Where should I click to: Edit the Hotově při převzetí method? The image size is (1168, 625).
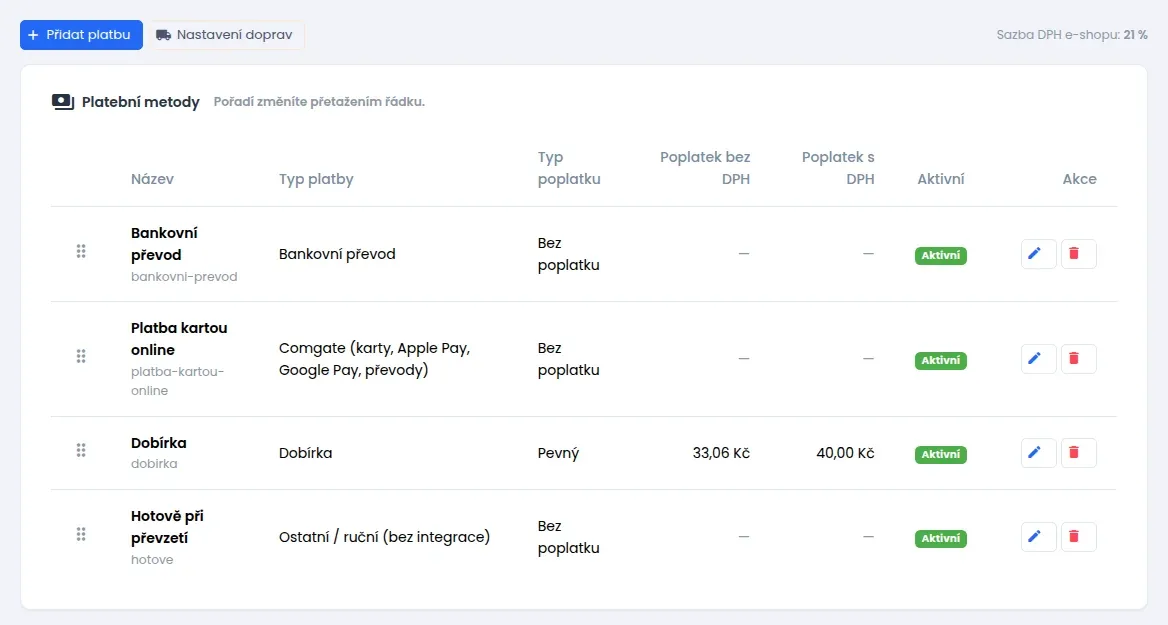pyautogui.click(x=1038, y=537)
